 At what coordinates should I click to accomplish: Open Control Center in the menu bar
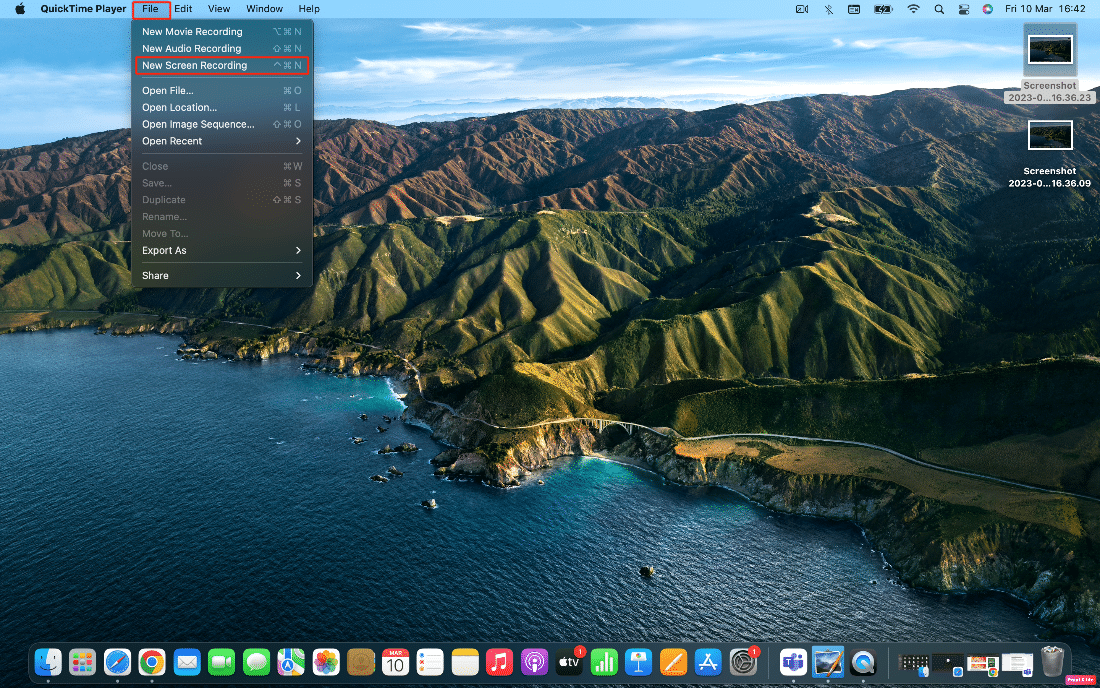[964, 9]
